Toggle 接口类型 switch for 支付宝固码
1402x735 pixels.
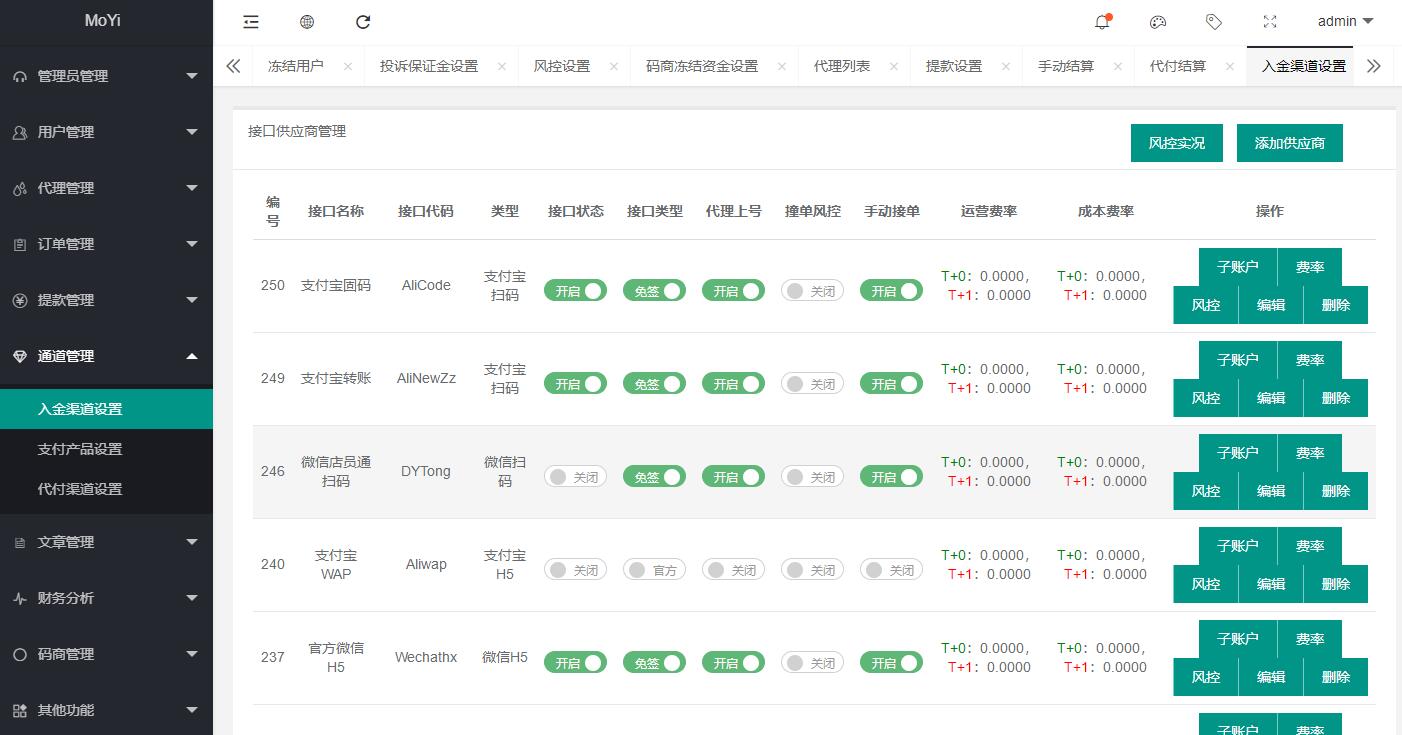point(654,291)
